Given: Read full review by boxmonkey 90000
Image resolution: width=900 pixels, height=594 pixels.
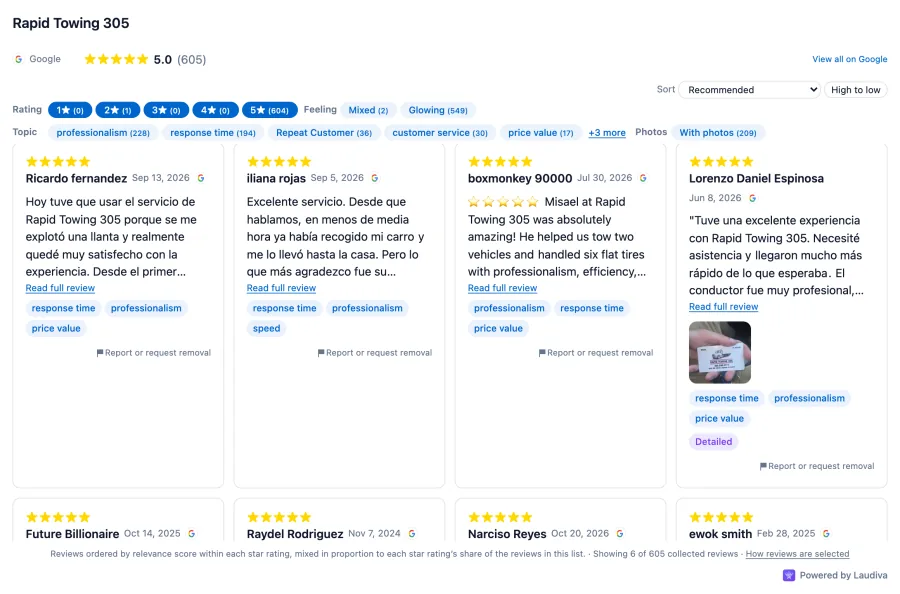Looking at the screenshot, I should [502, 288].
